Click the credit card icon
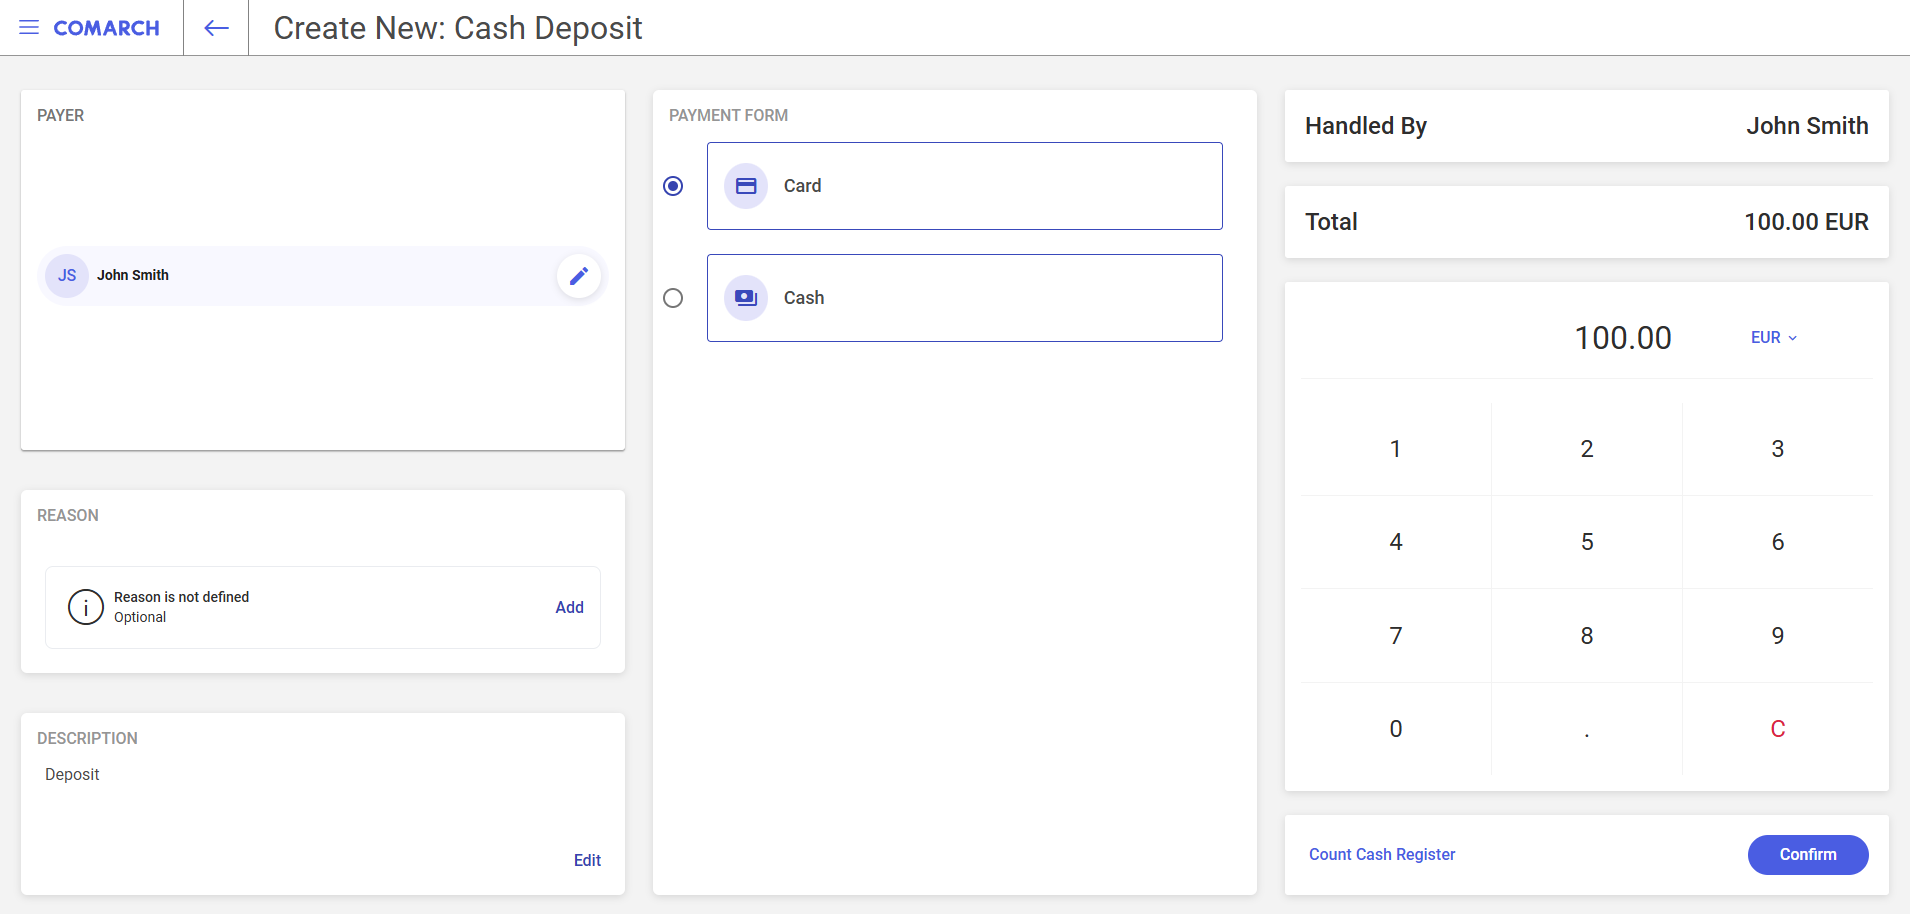Viewport: 1910px width, 914px height. tap(746, 186)
